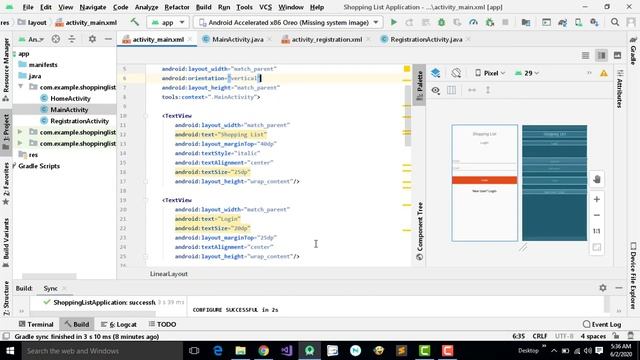Open the Refactor menu

point(177,7)
